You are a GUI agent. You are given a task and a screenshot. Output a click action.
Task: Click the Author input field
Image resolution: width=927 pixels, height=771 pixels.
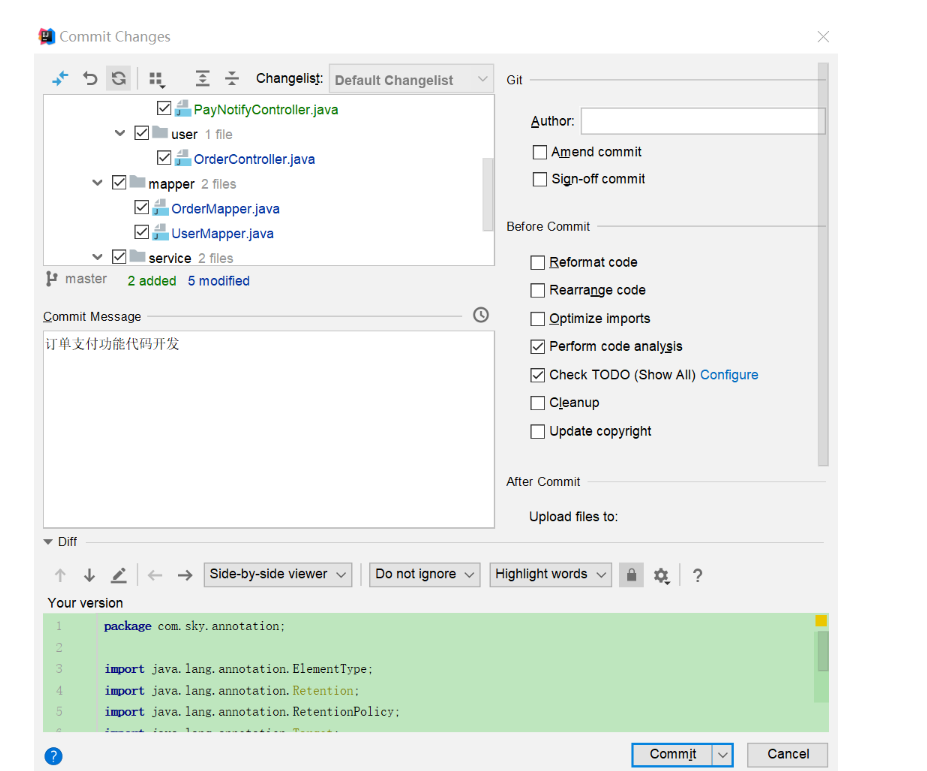pyautogui.click(x=703, y=121)
